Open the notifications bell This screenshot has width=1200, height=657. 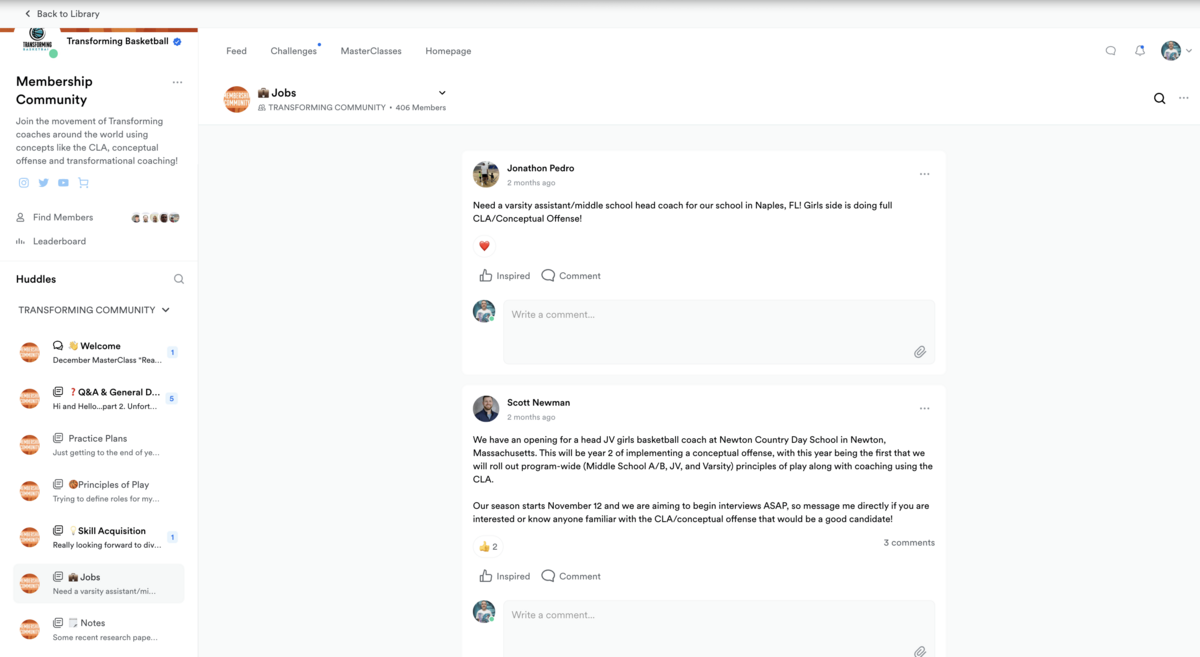(1139, 51)
